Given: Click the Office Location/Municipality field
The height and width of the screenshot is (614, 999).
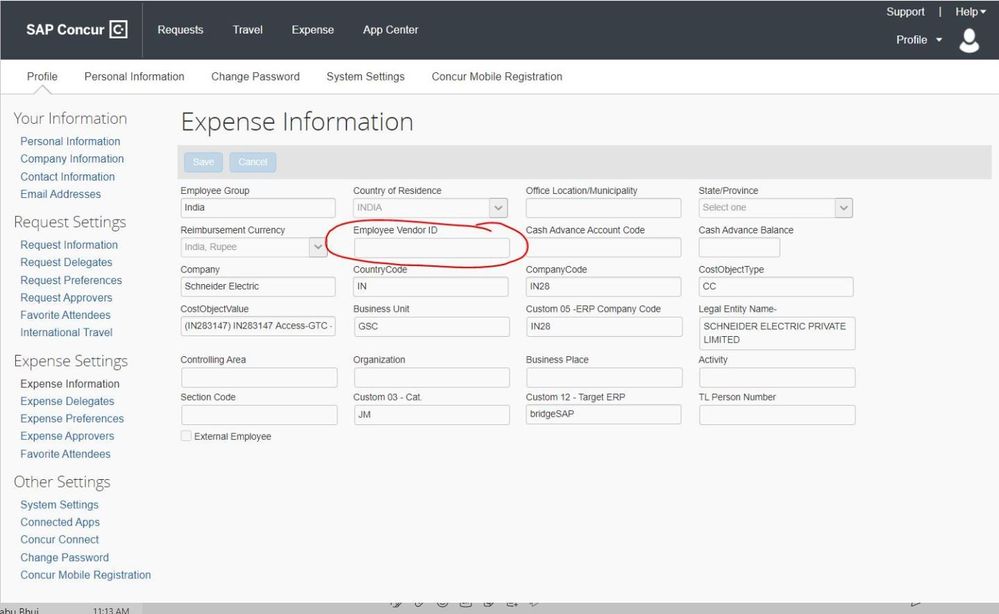Looking at the screenshot, I should [603, 208].
